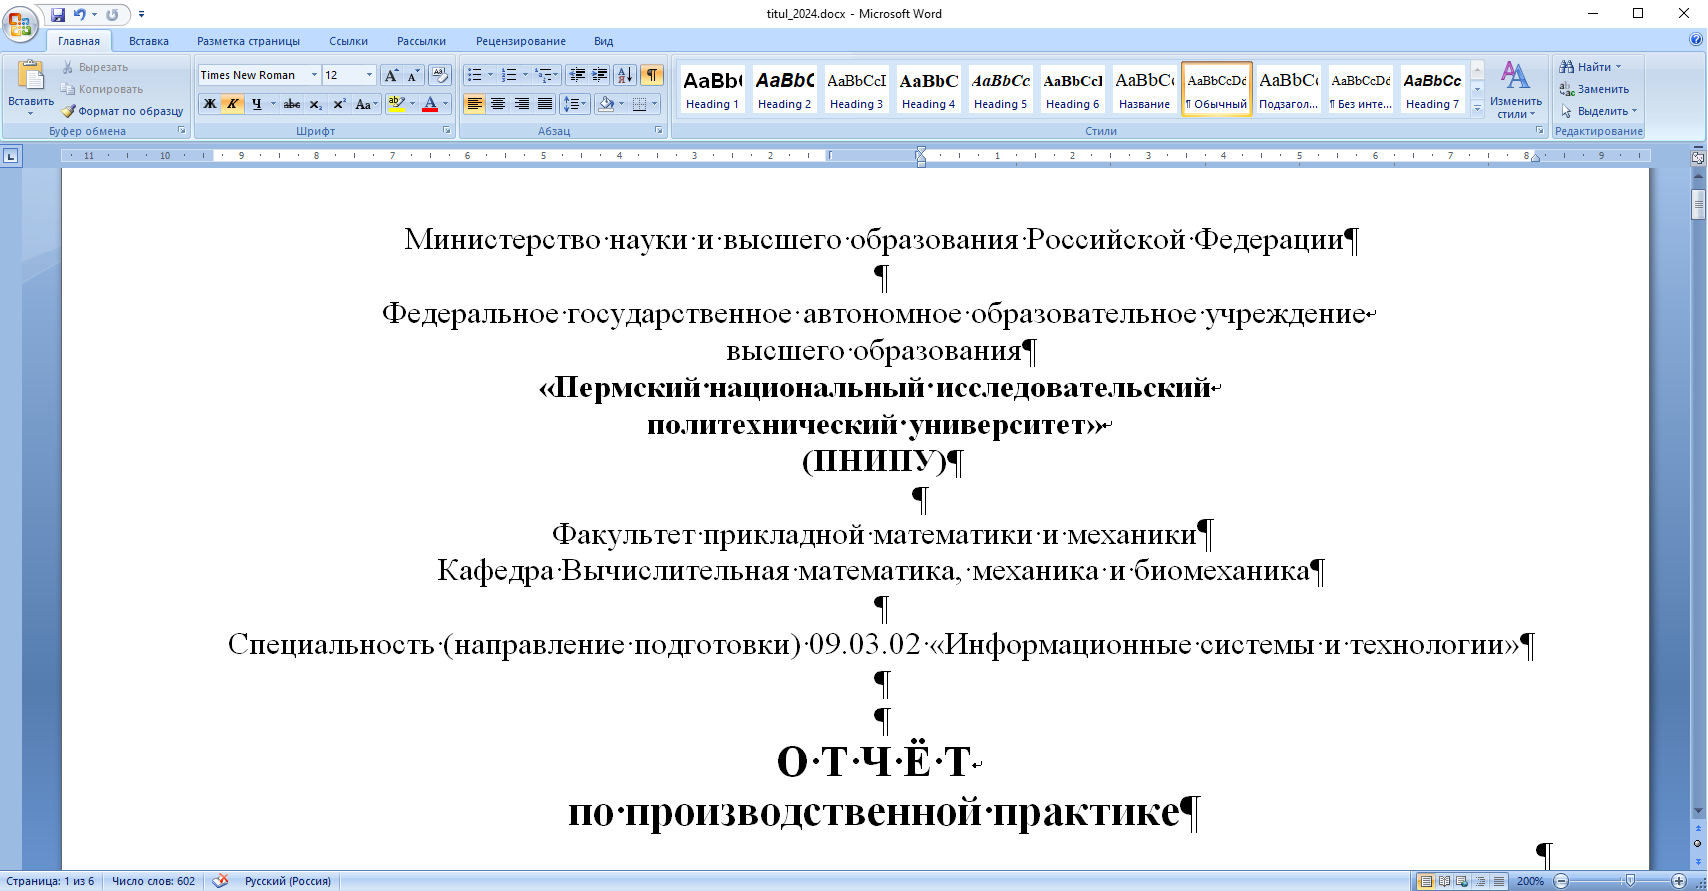Apply Формат по образцу format painter
This screenshot has height=891, width=1708.
122,111
